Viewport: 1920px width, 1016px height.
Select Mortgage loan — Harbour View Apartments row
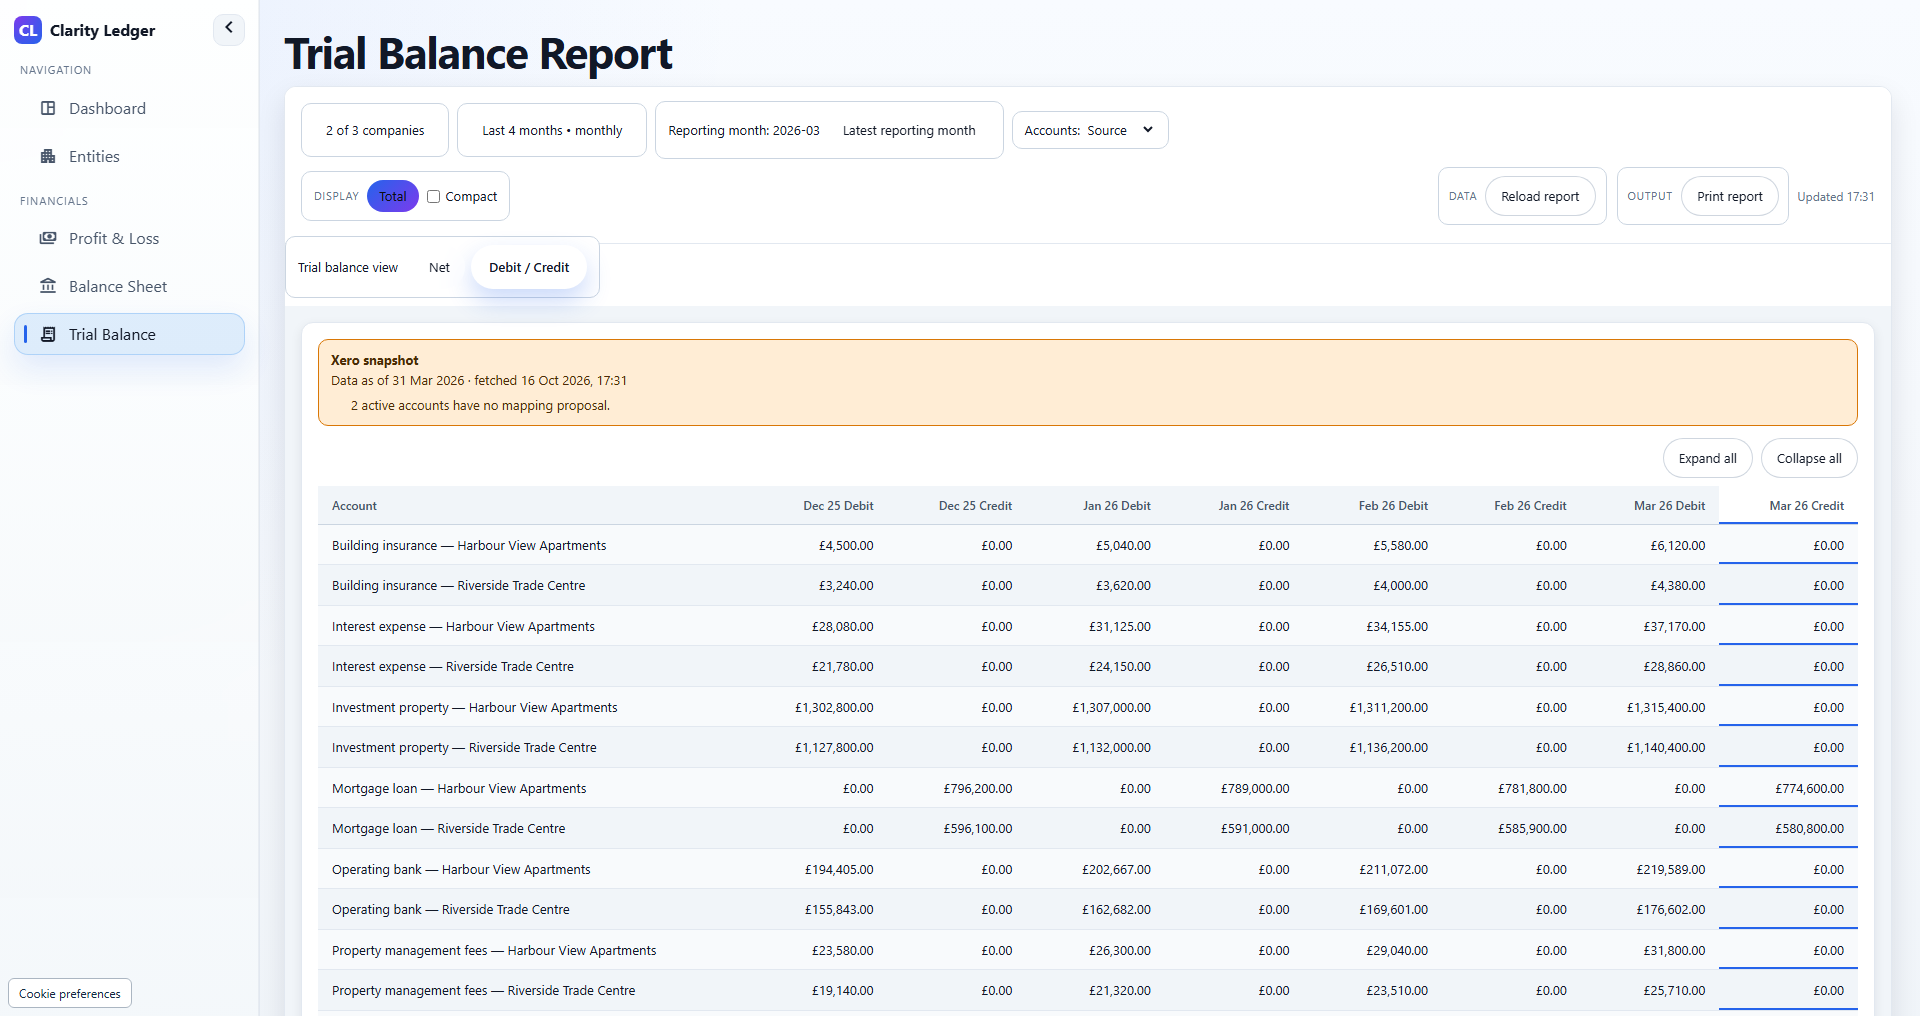pos(1088,788)
